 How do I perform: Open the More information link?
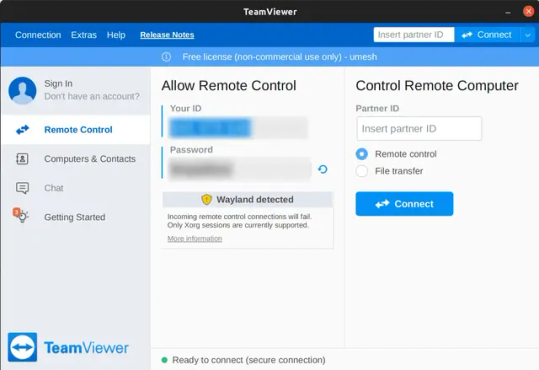tap(195, 238)
